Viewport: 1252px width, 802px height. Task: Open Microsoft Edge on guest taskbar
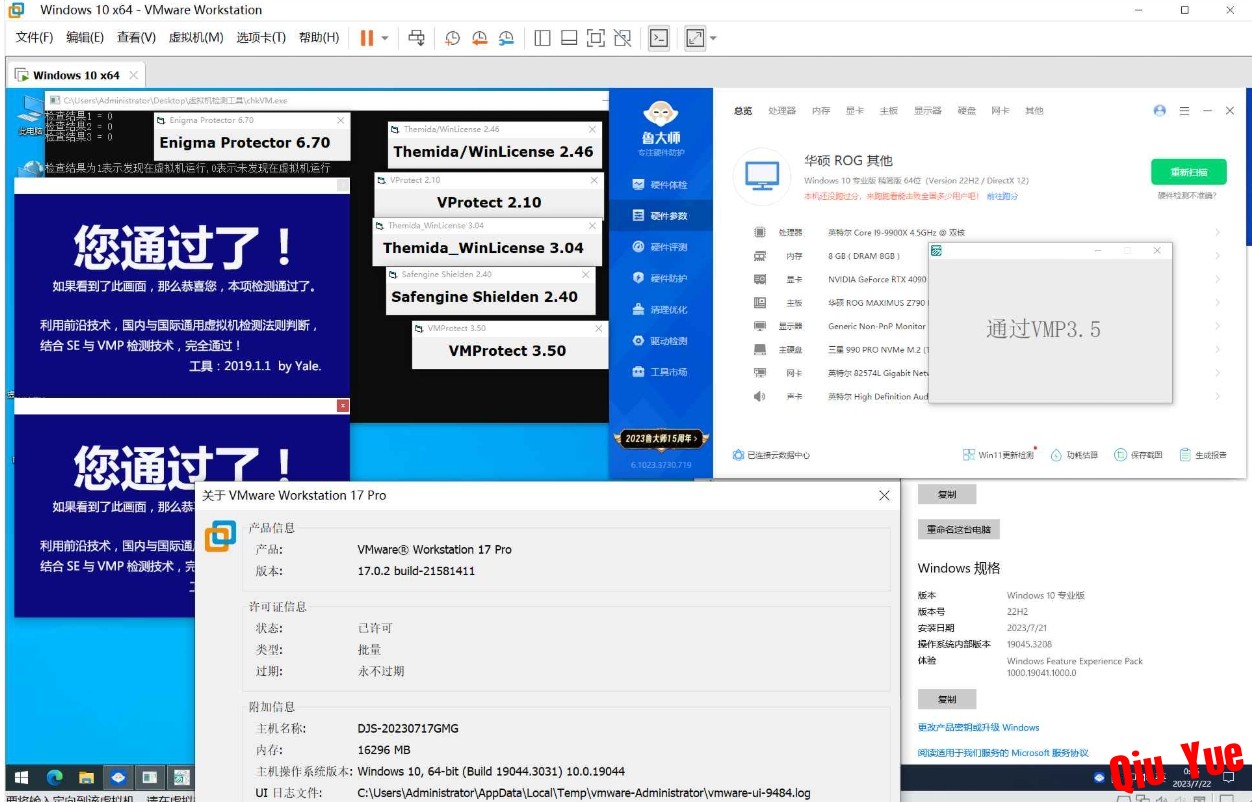point(54,777)
